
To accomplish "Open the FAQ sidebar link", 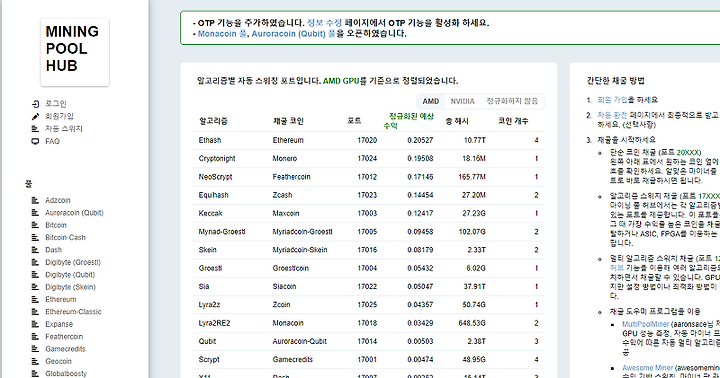I will coord(52,141).
